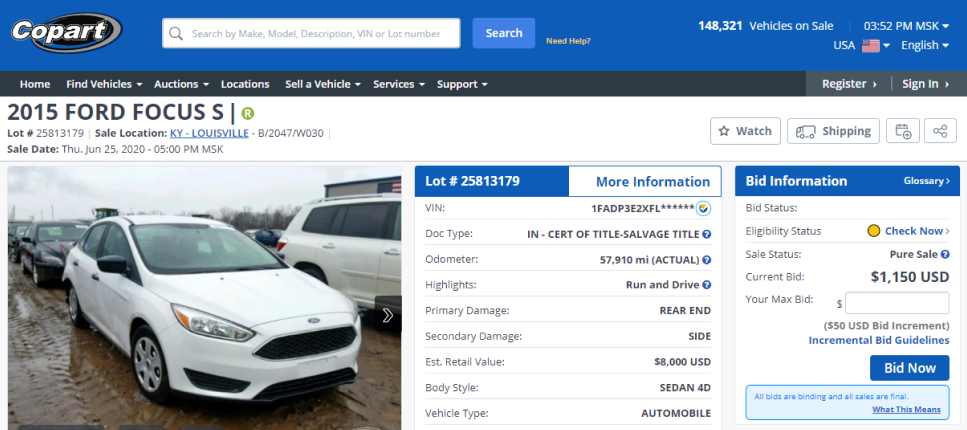This screenshot has height=430, width=967.
Task: Open the English language dropdown
Action: pos(925,45)
